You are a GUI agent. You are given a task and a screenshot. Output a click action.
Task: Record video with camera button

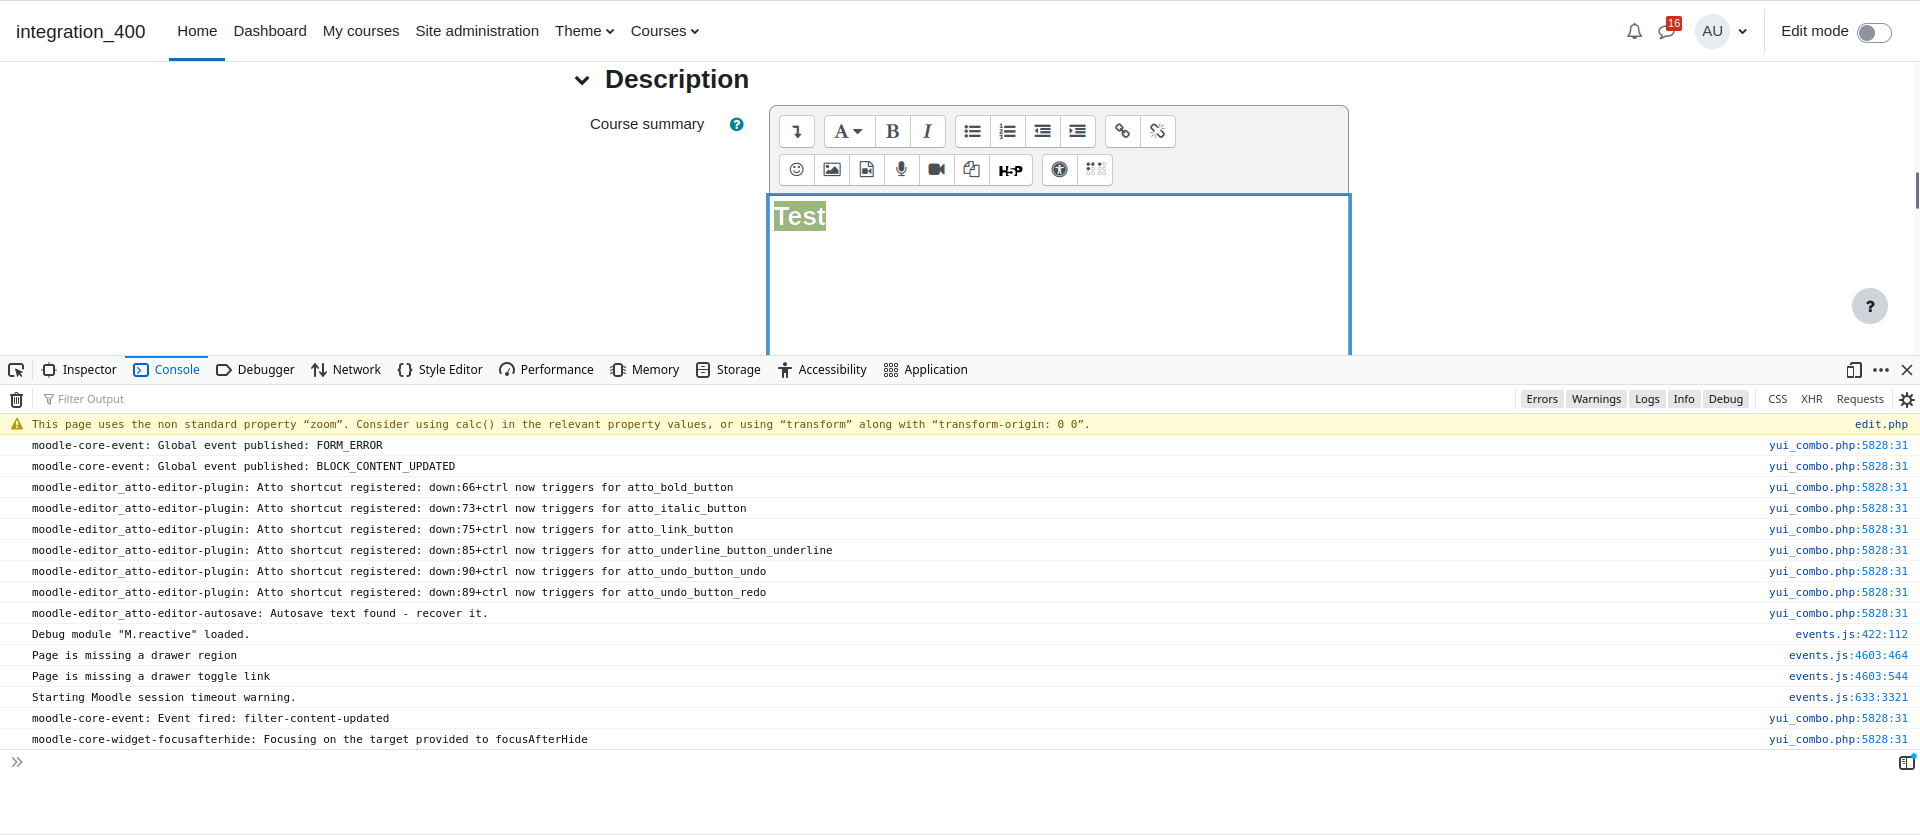tap(937, 169)
